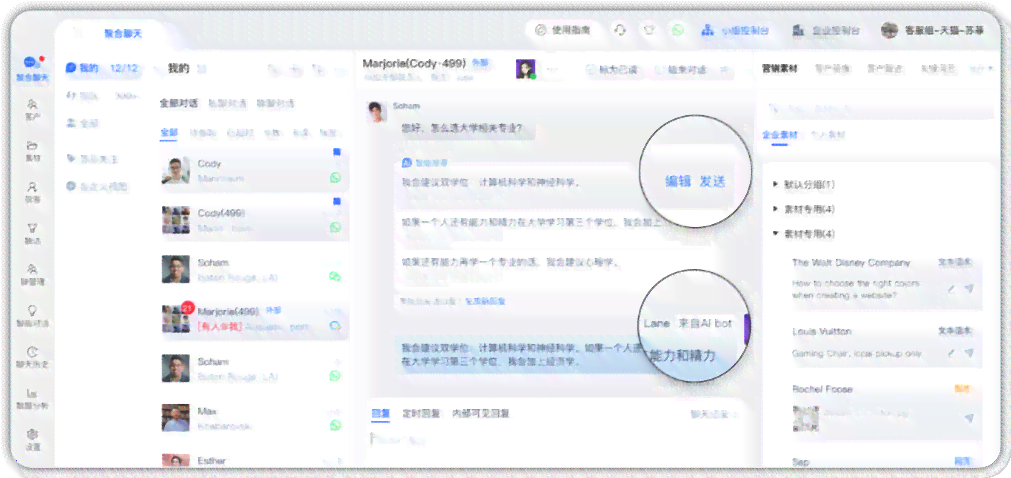1011x478 pixels.
Task: Open the Esther conversation
Action: coord(255,461)
